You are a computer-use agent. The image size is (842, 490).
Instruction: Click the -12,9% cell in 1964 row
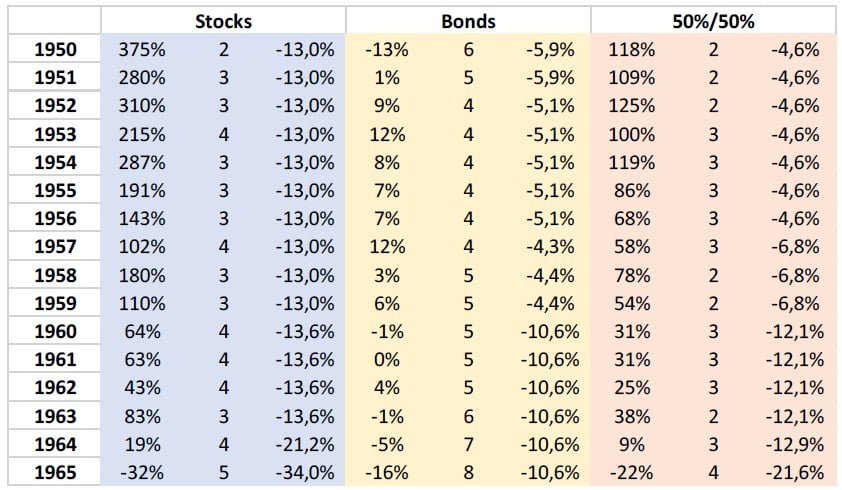coord(796,442)
